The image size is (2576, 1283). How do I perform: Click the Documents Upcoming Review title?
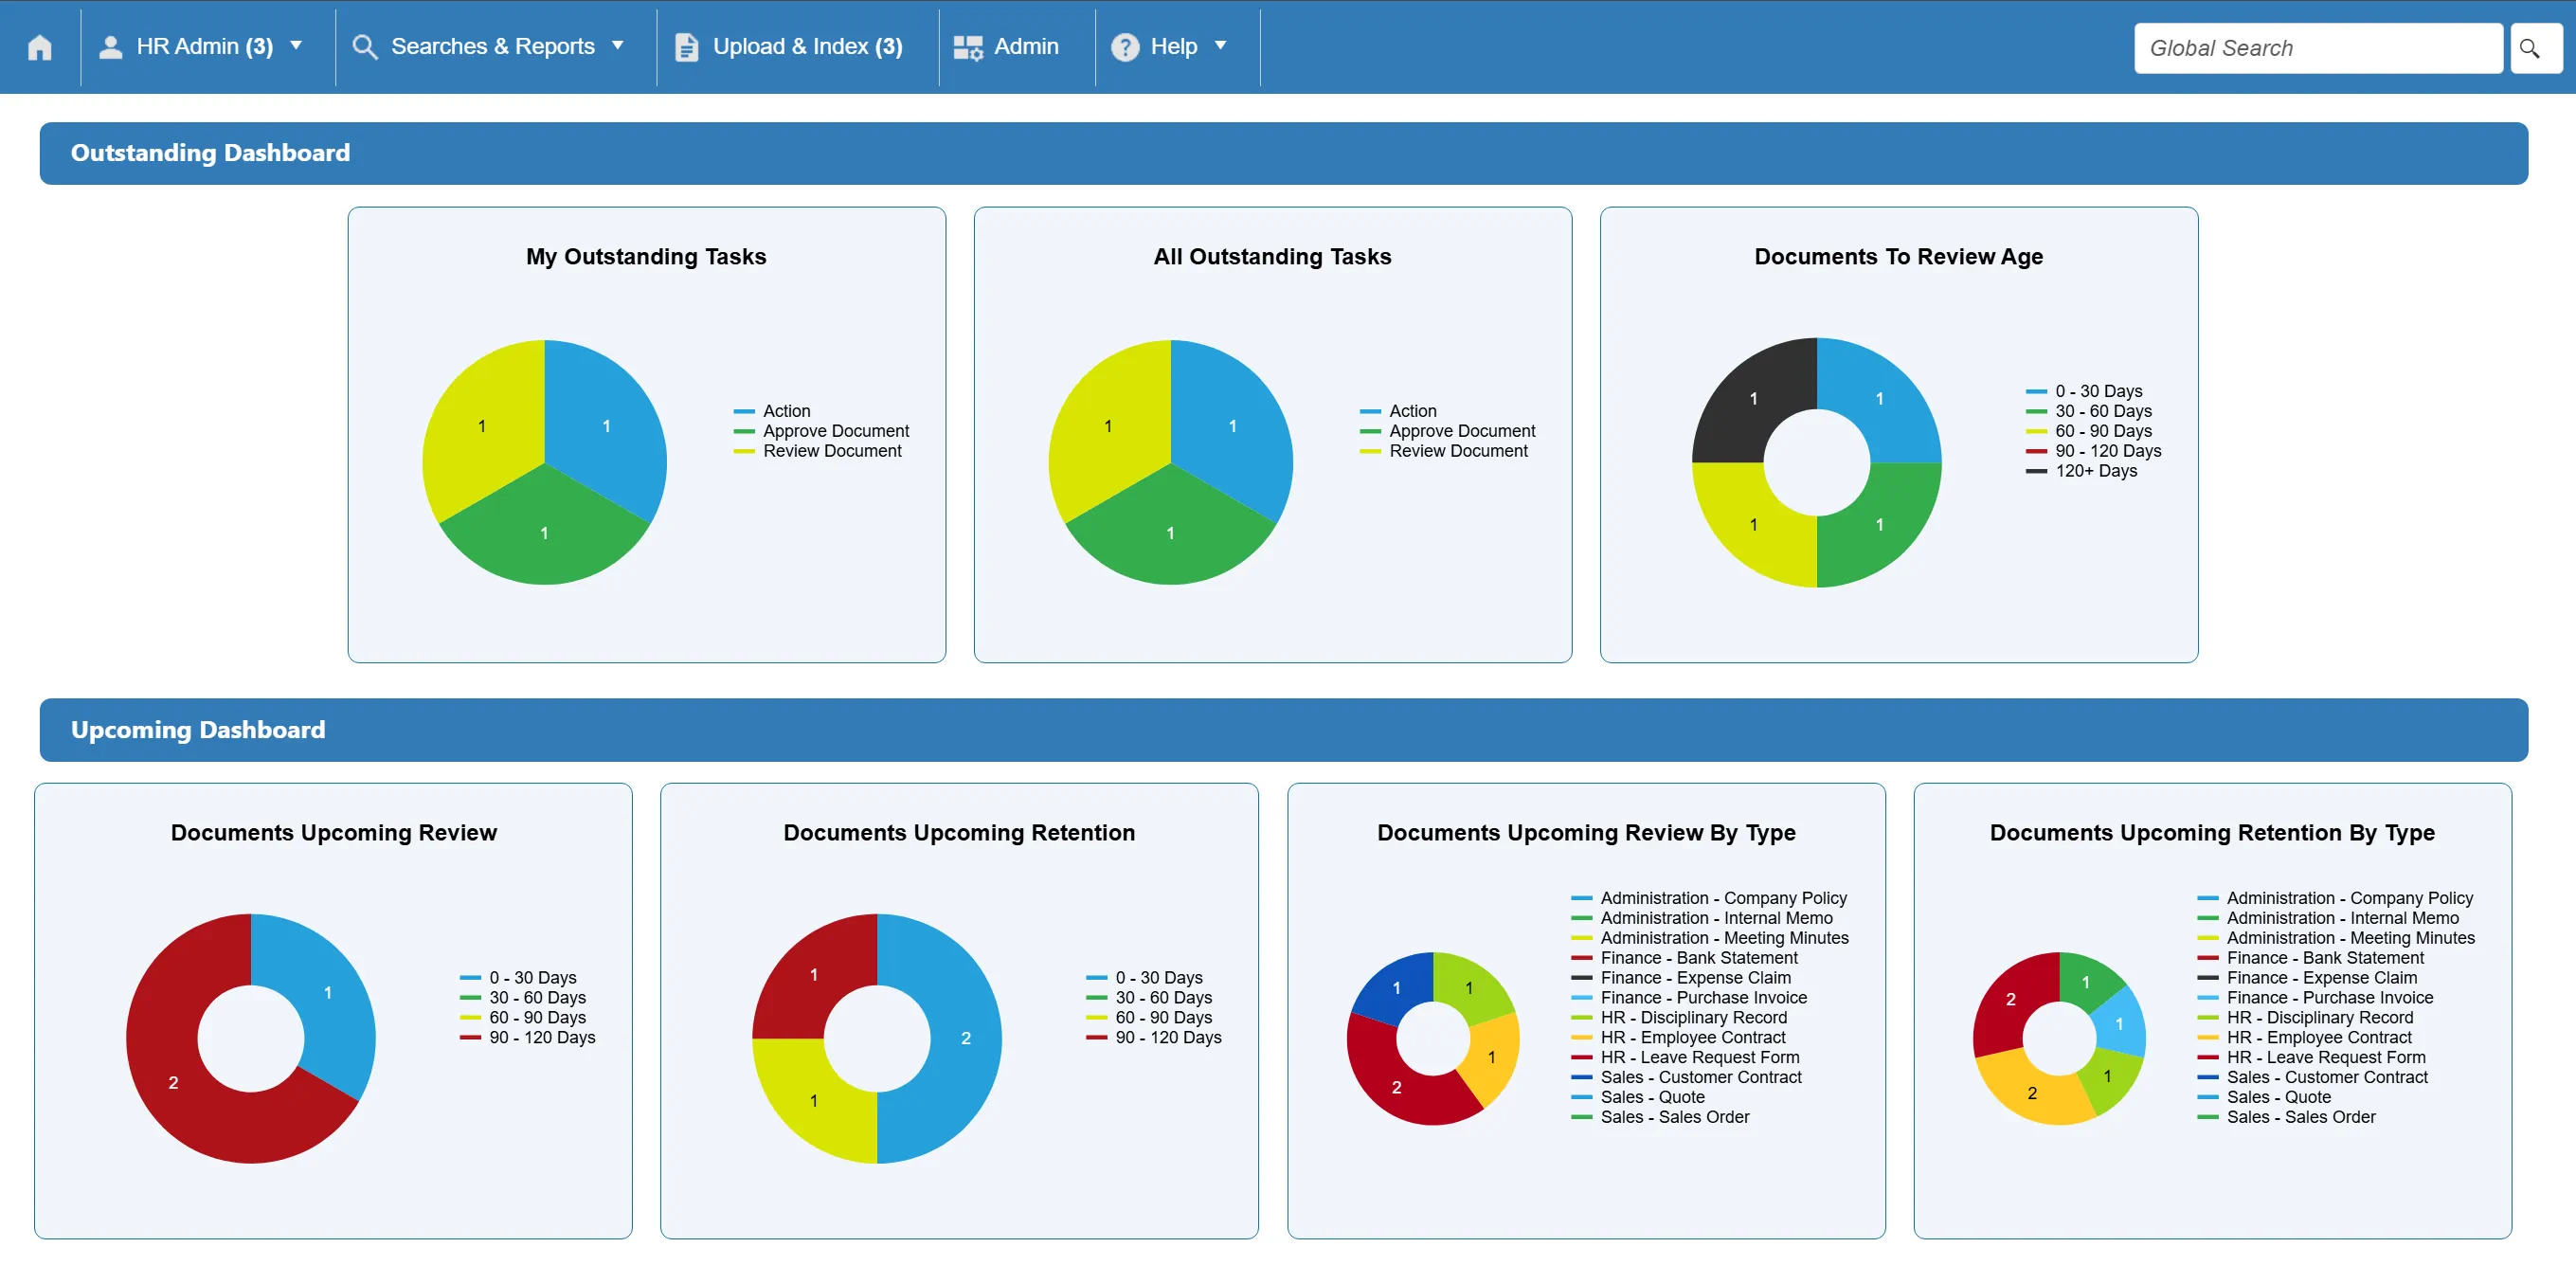click(x=333, y=833)
